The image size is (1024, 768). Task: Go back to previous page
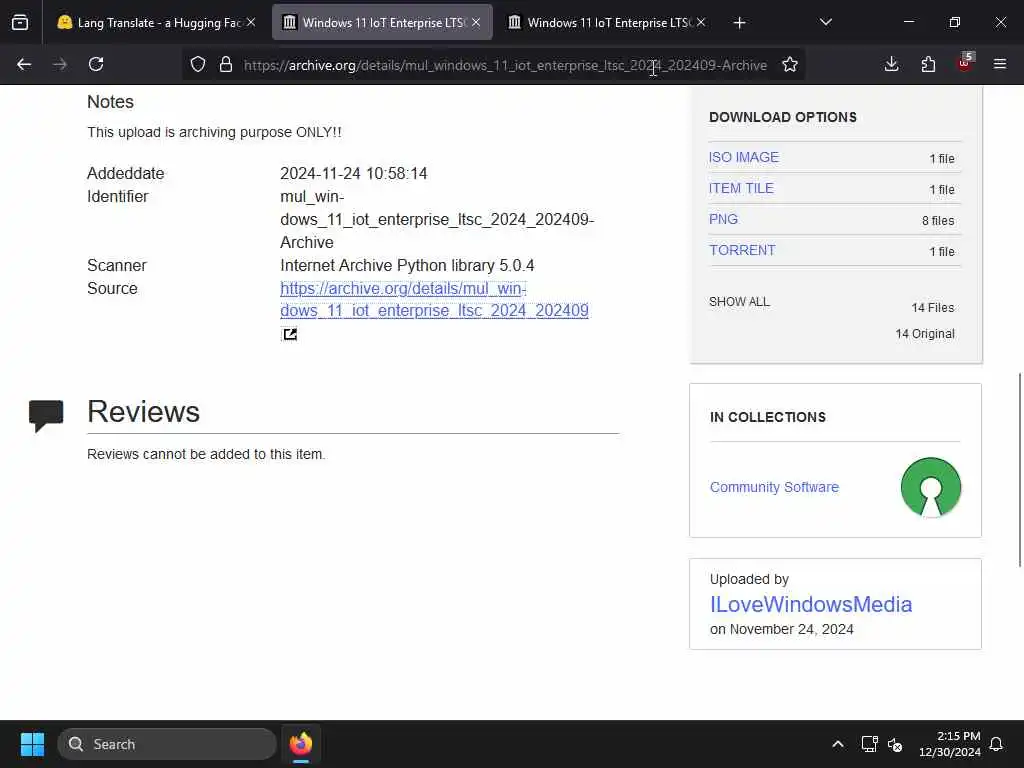click(24, 64)
